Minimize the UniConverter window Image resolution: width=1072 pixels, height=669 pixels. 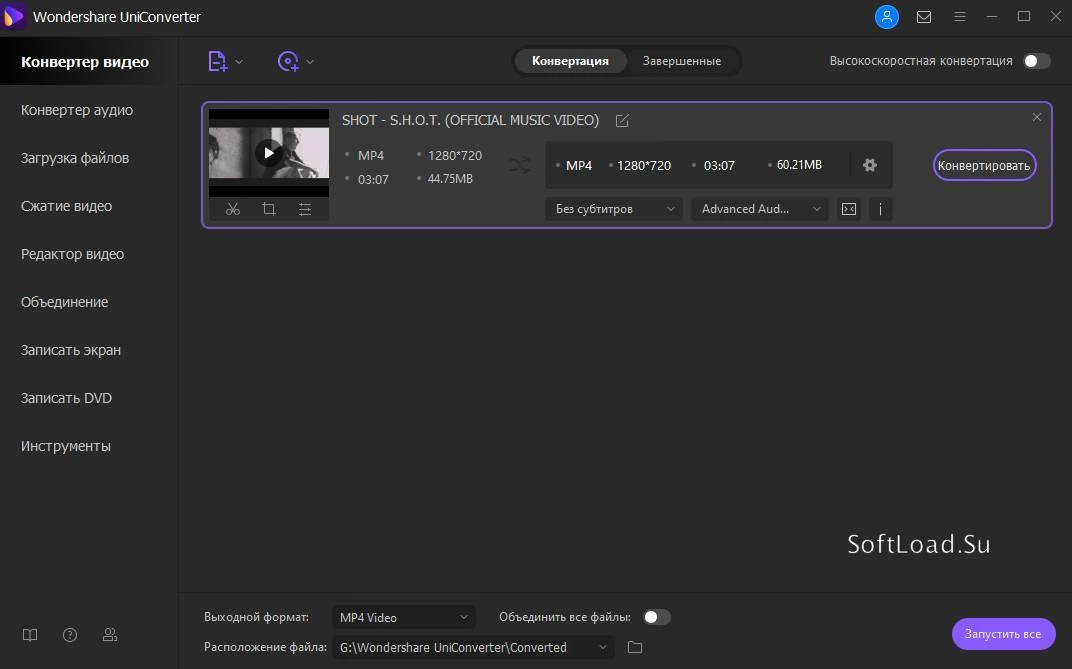[992, 17]
